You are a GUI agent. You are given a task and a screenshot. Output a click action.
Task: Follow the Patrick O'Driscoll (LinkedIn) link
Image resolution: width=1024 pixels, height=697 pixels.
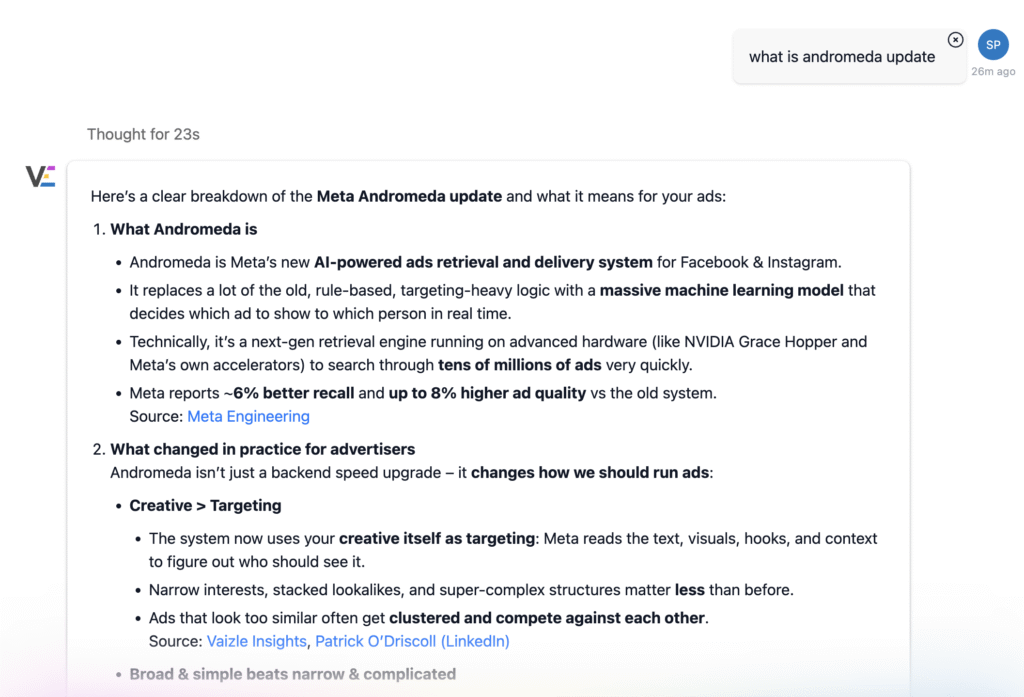(x=412, y=641)
